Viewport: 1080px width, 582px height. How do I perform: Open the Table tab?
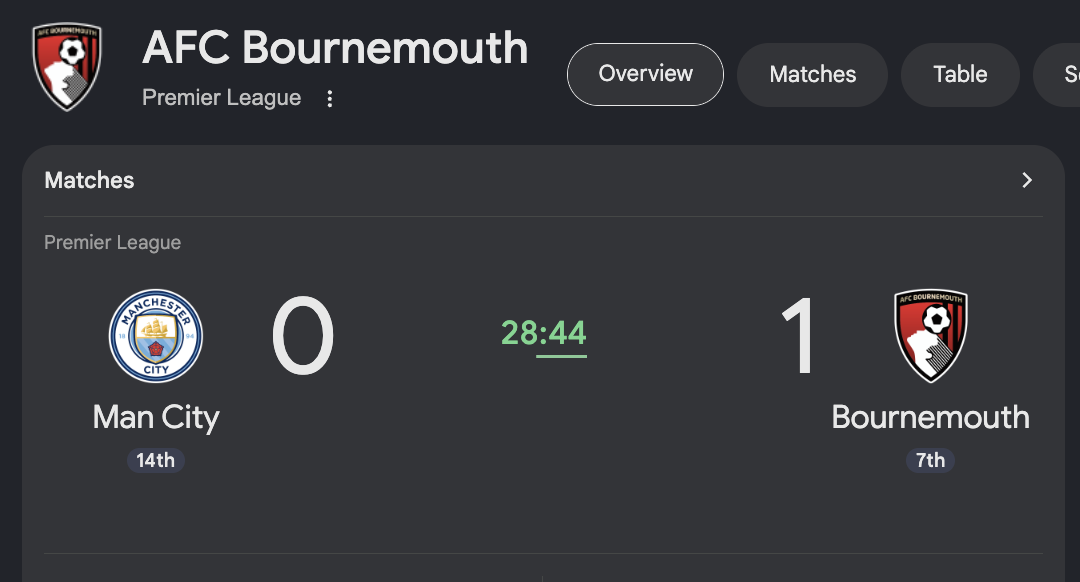pyautogui.click(x=960, y=74)
